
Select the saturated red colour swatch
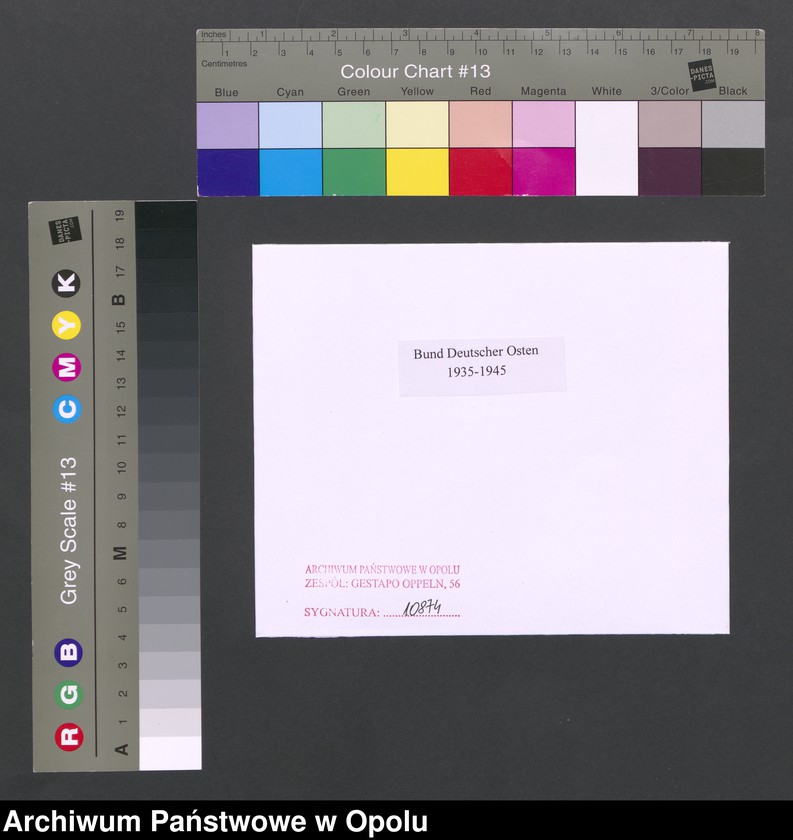point(480,172)
